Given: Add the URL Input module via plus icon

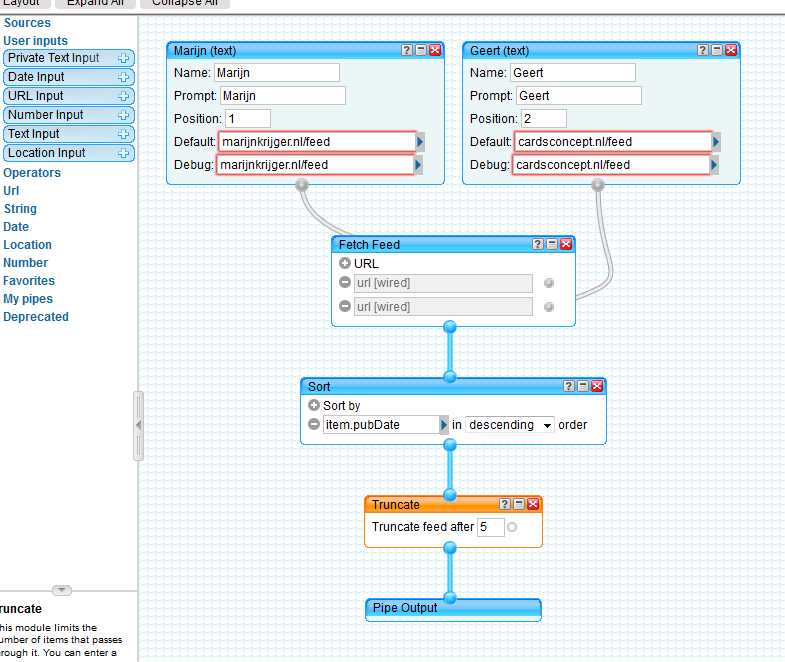Looking at the screenshot, I should point(123,96).
